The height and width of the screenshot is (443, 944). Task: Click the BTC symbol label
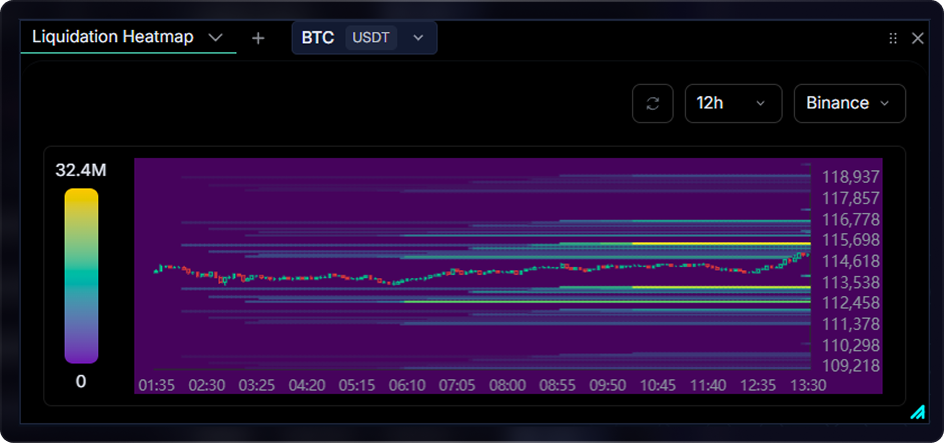317,38
